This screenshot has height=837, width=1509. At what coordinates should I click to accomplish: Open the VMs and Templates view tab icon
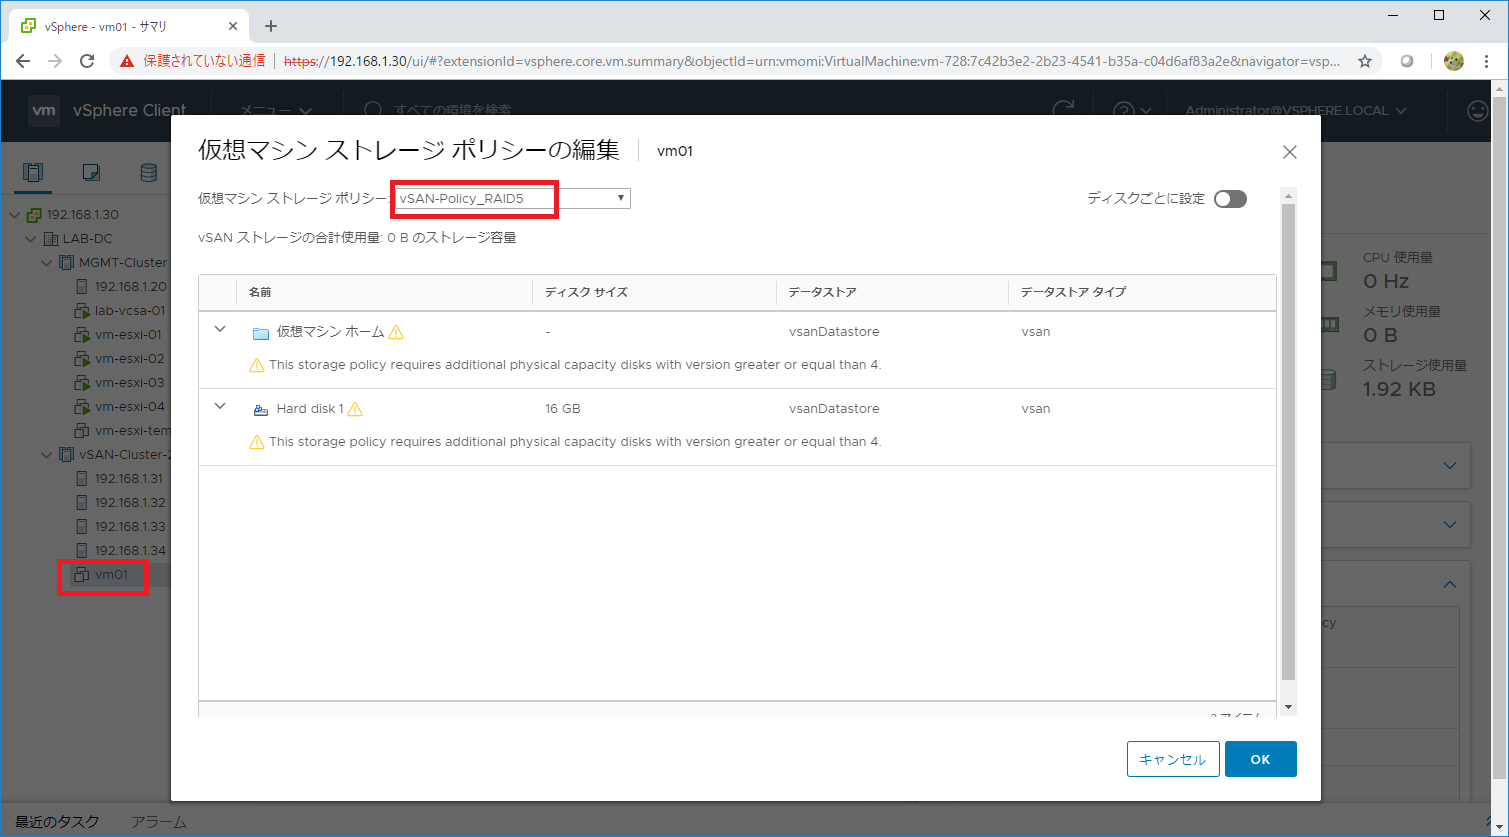[91, 173]
